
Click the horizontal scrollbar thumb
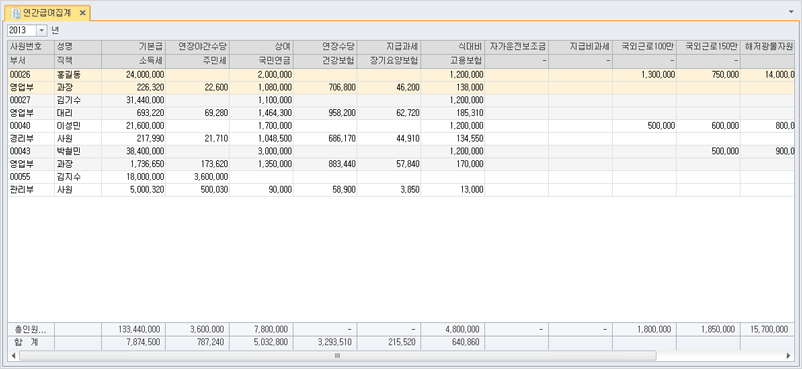click(x=338, y=355)
